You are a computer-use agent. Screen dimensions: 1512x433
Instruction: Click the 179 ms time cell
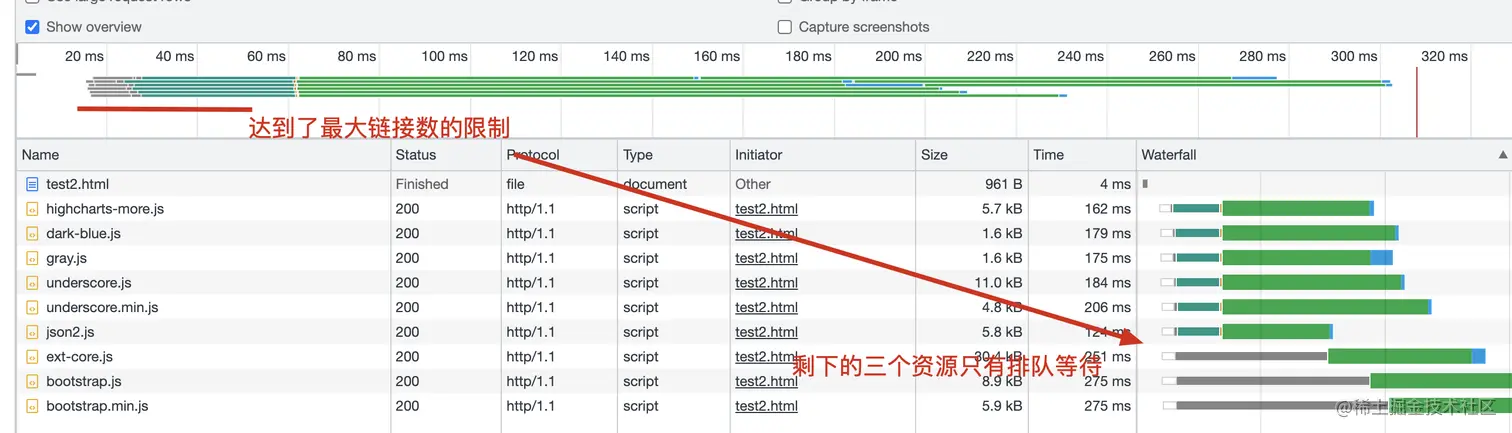tap(1107, 233)
